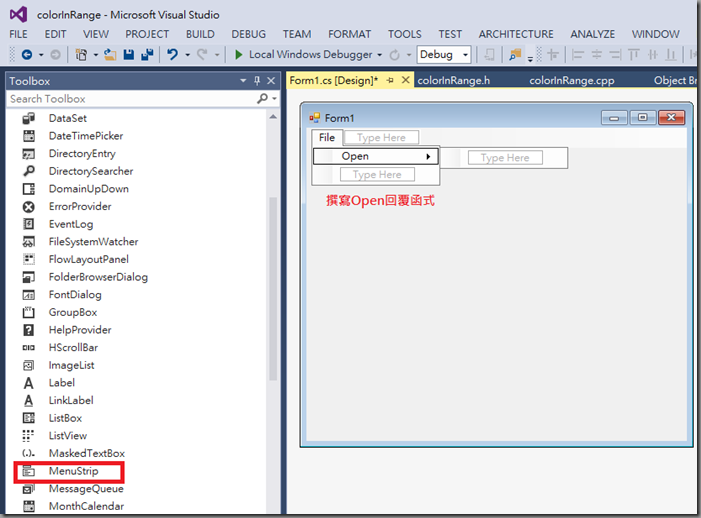This screenshot has width=701, height=518.
Task: Open the FILE menu
Action: click(18, 34)
